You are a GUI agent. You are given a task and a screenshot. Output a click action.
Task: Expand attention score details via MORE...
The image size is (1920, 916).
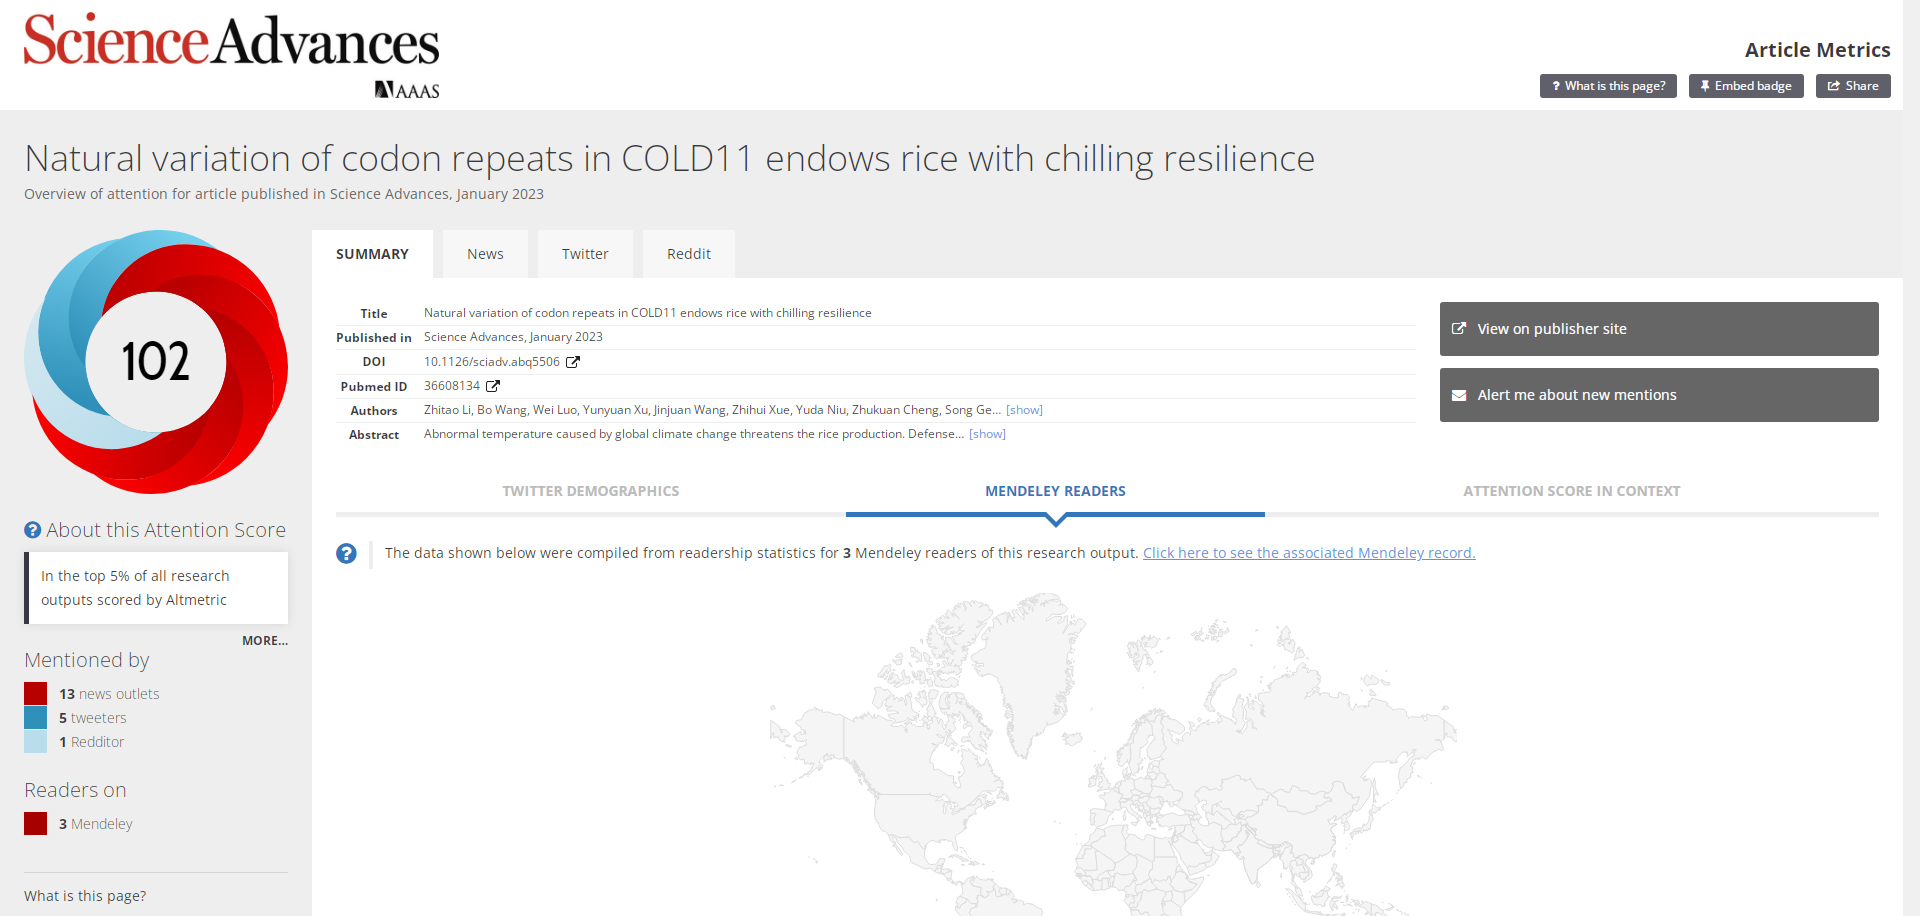(x=264, y=641)
